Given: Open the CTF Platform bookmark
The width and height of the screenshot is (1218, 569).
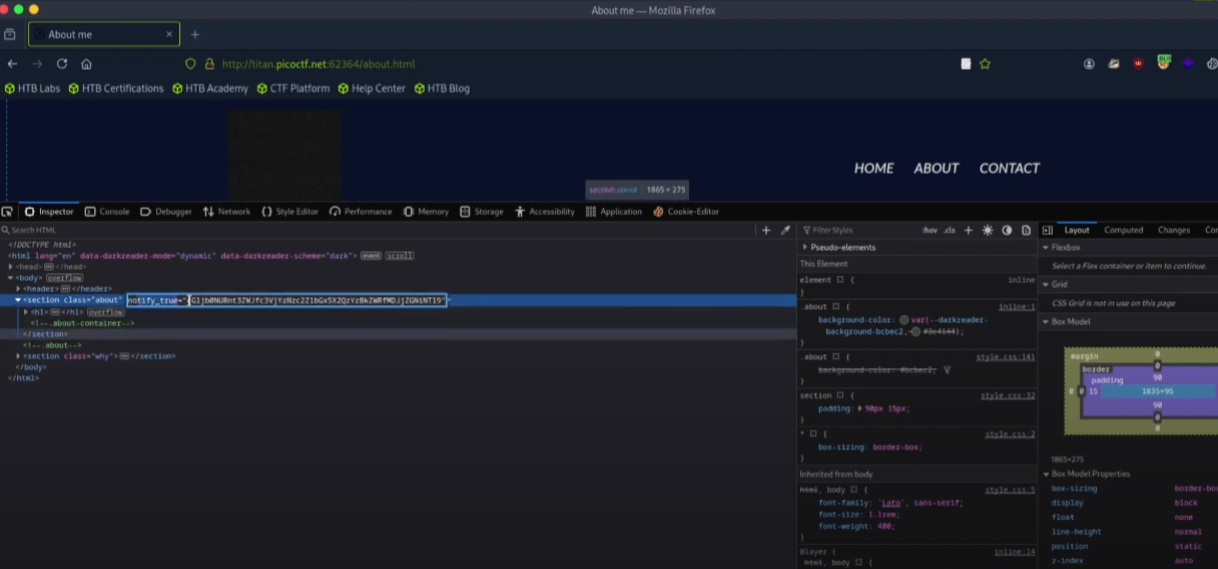Looking at the screenshot, I should point(293,88).
